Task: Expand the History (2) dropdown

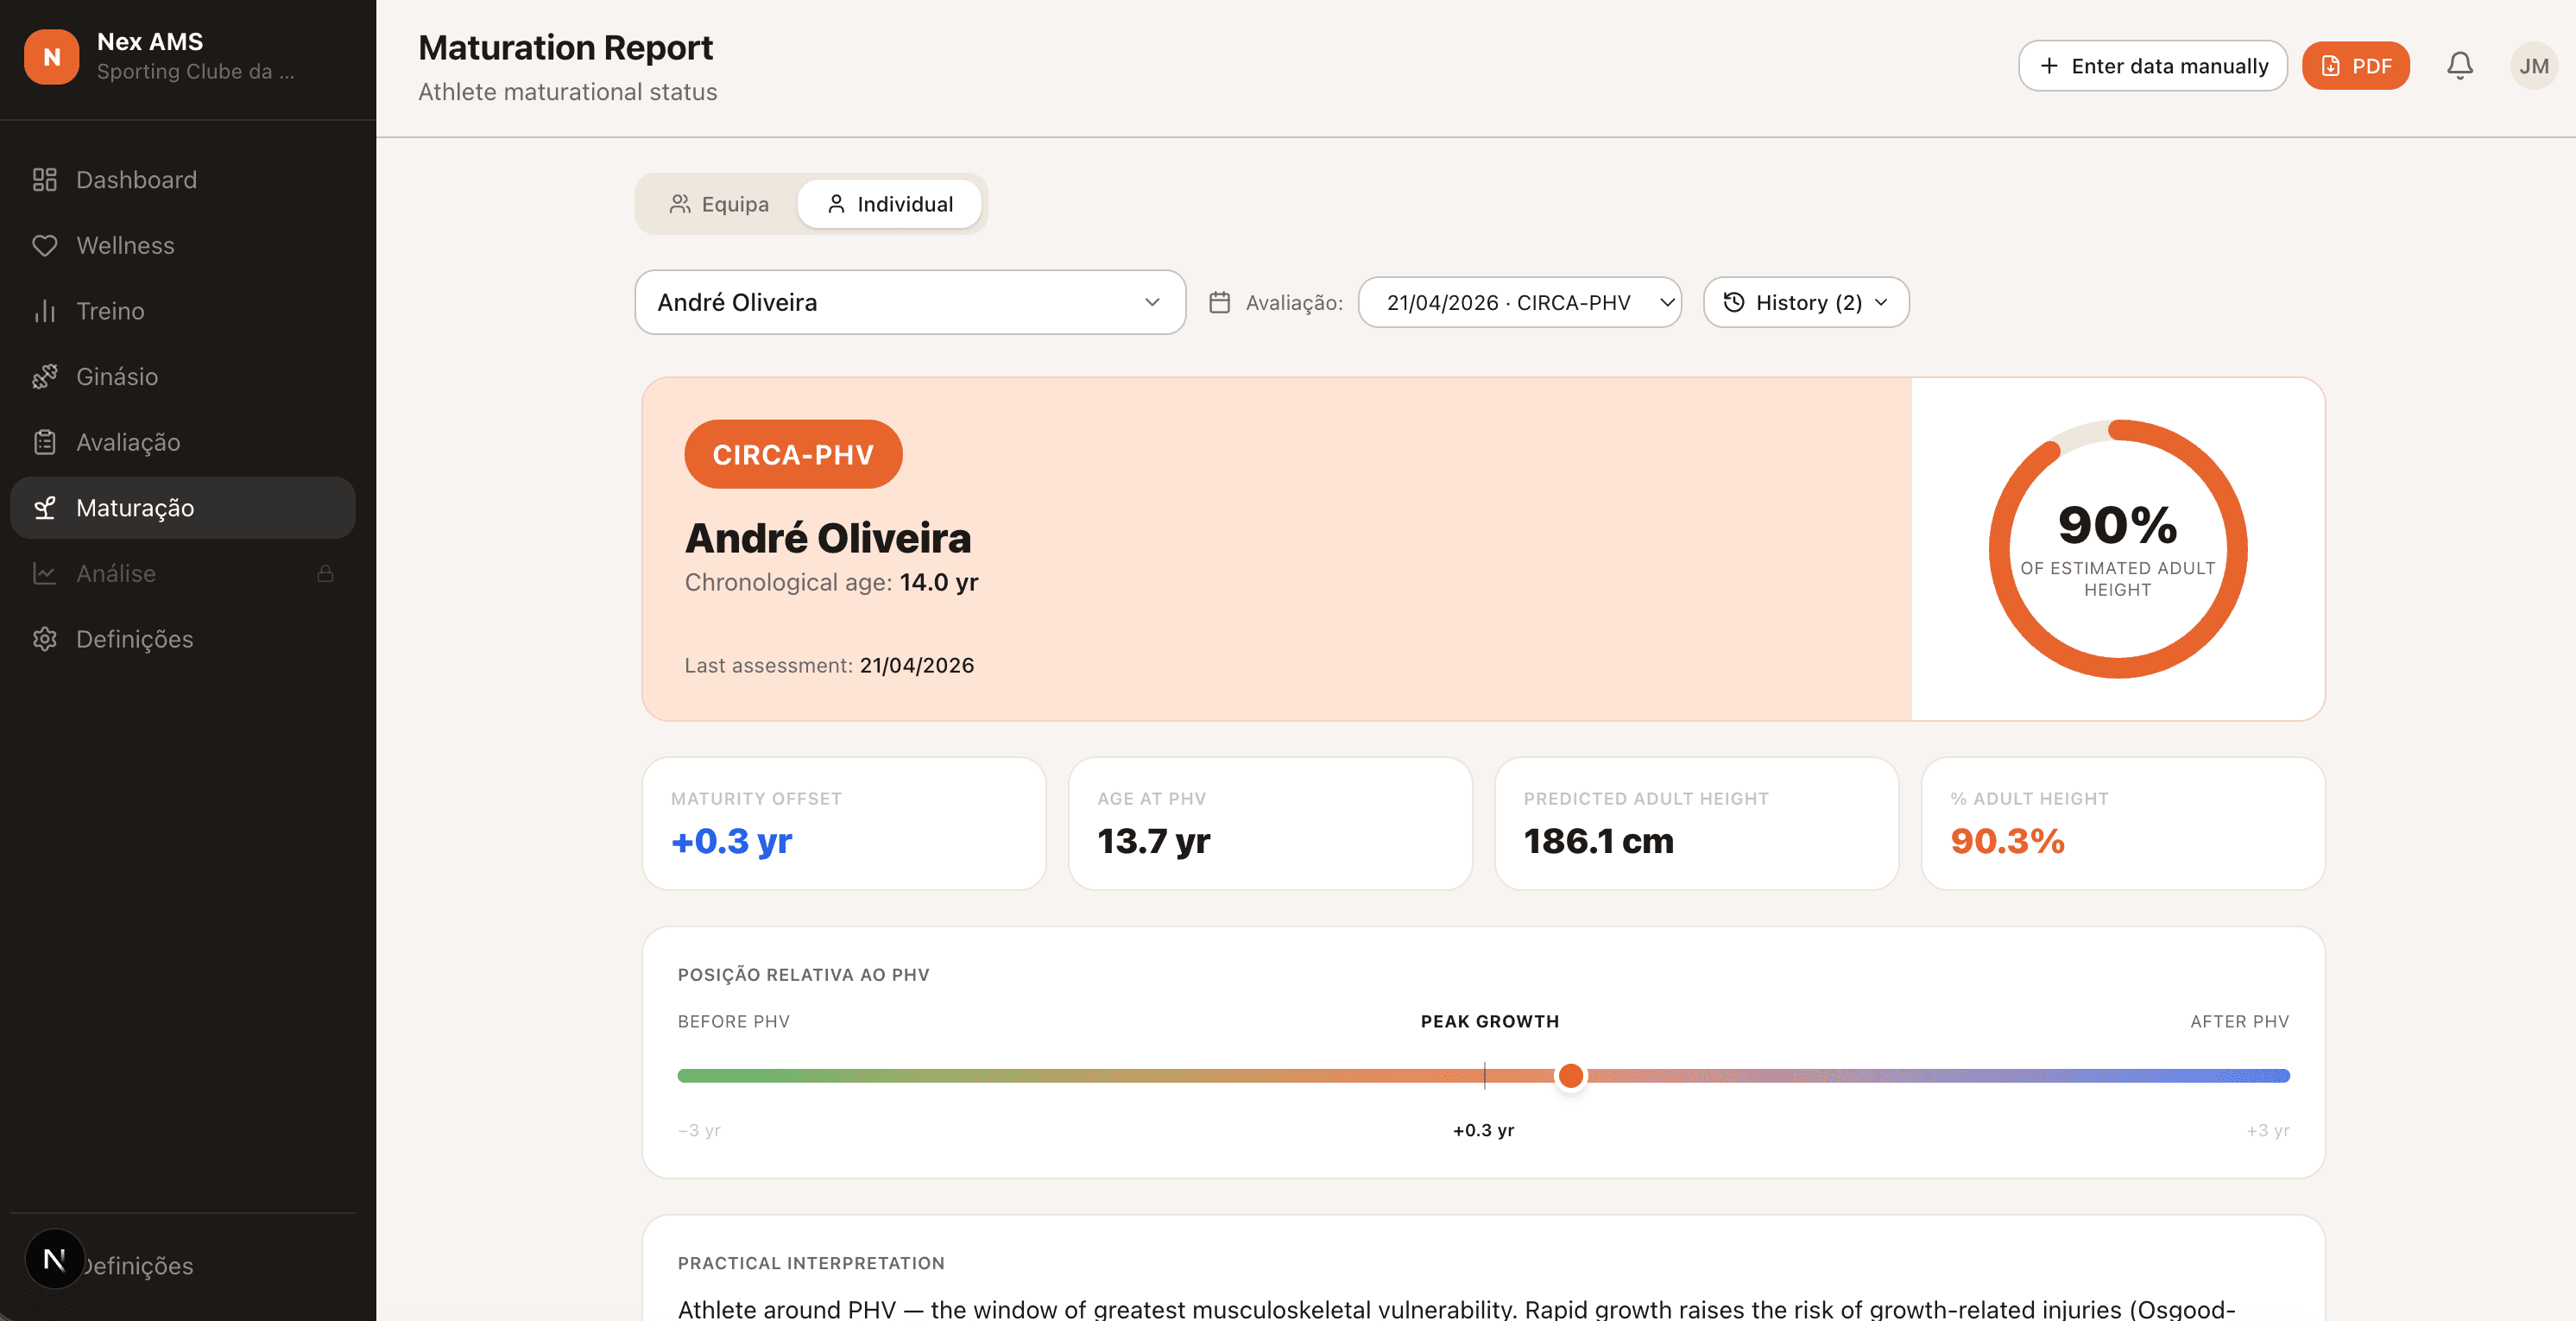Action: [1806, 302]
